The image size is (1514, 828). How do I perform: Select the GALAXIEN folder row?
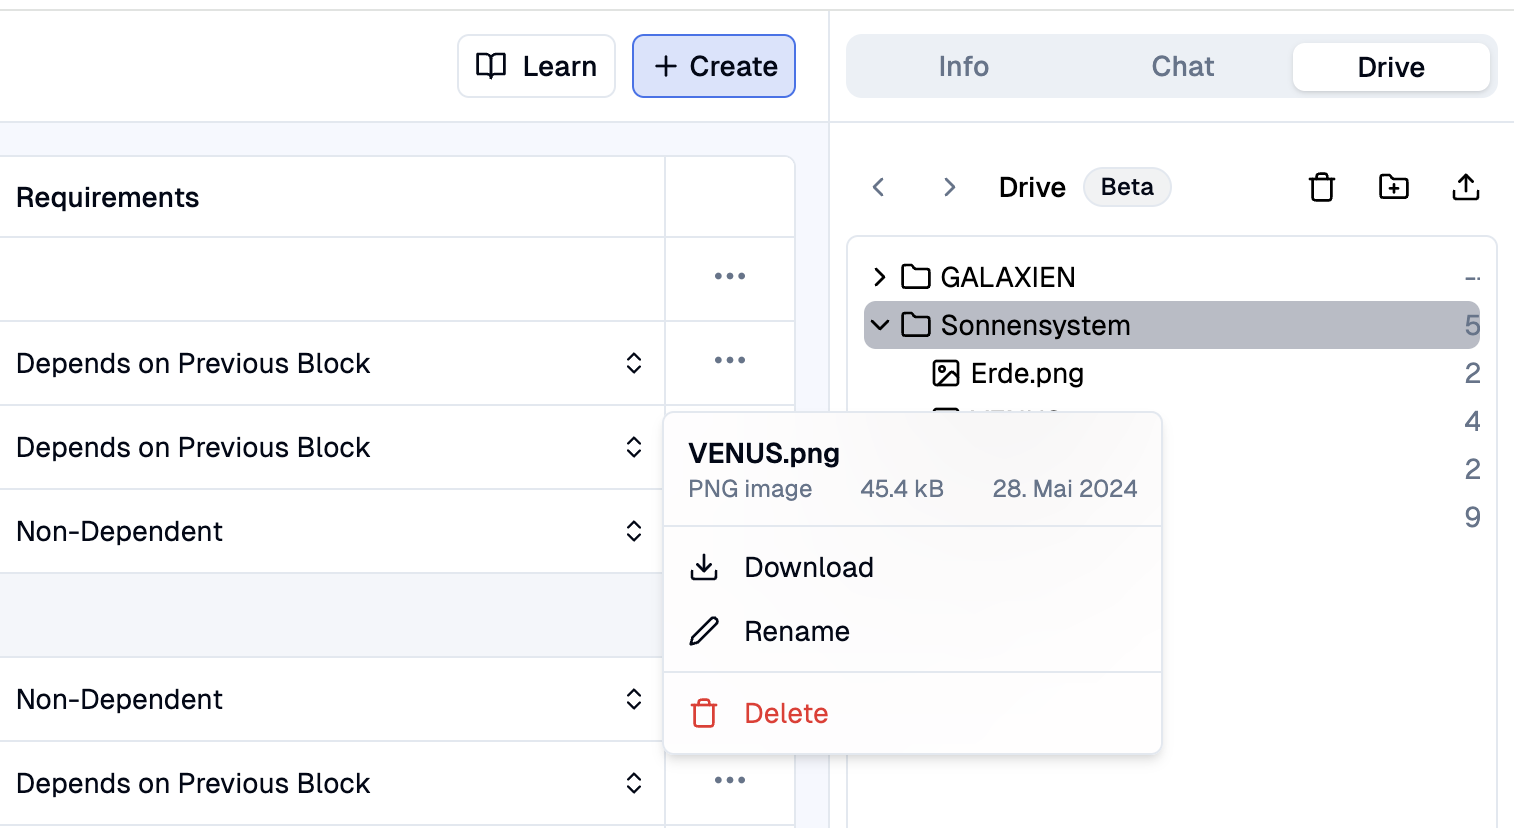coord(1172,277)
